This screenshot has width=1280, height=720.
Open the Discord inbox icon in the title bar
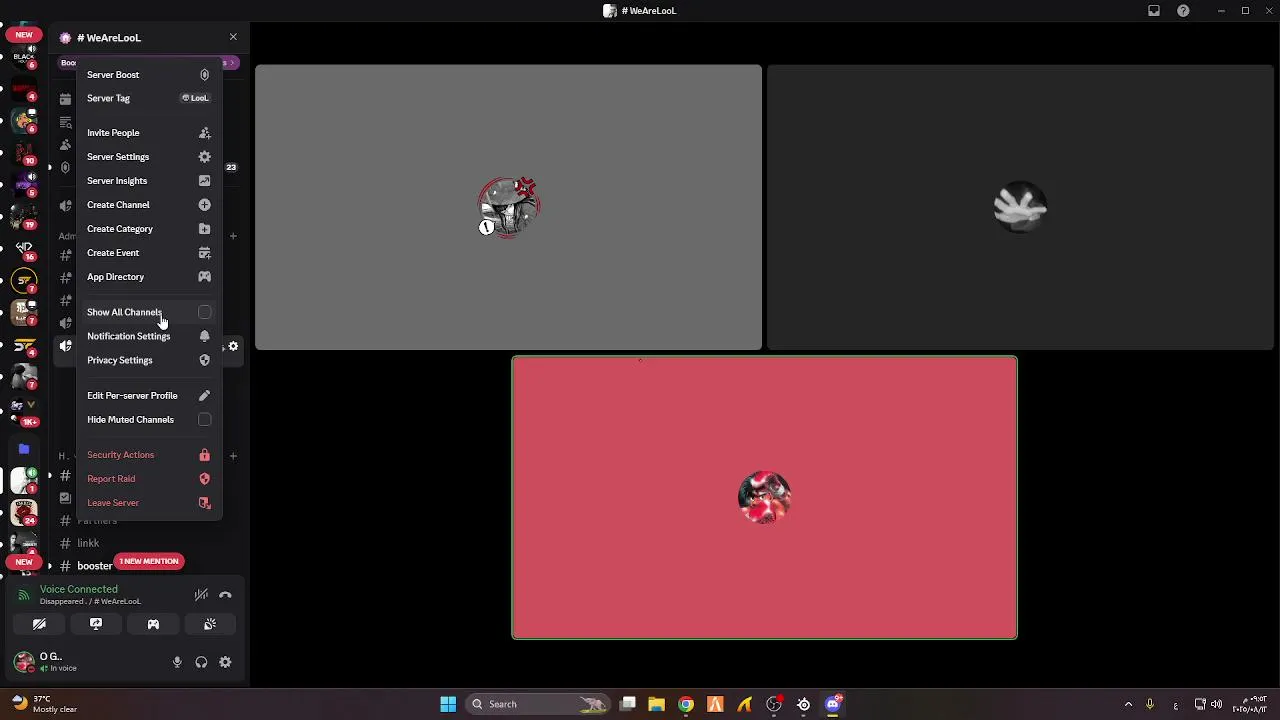click(x=1154, y=11)
